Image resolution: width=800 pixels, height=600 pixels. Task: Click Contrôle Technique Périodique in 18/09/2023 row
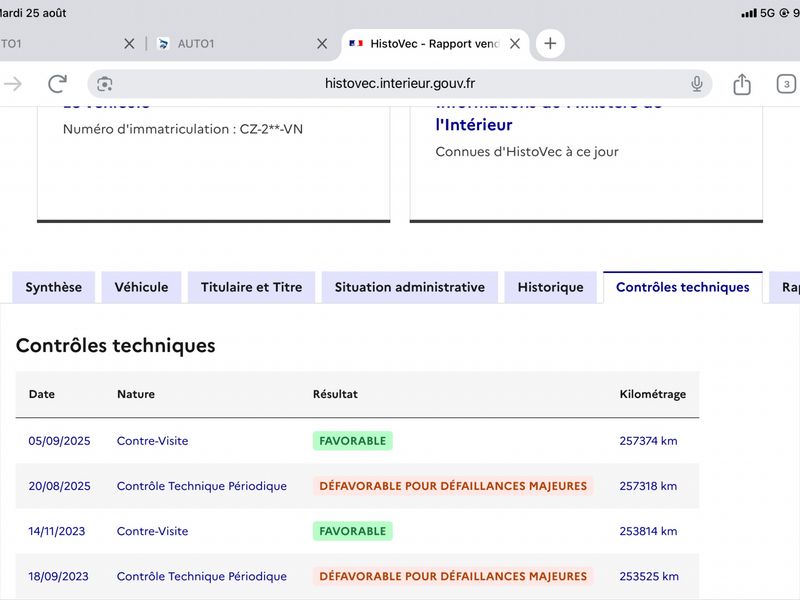click(202, 577)
